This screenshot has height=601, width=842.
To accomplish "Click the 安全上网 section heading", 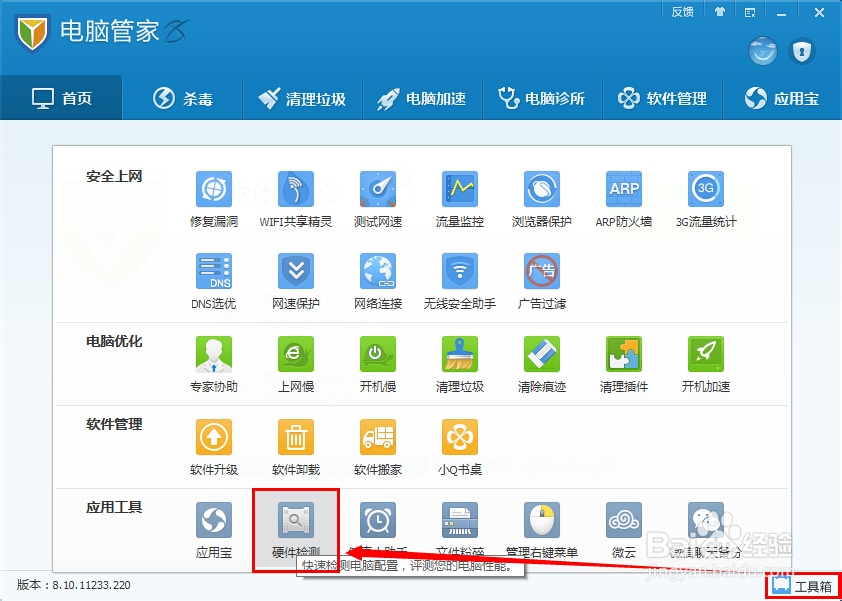I will 114,176.
